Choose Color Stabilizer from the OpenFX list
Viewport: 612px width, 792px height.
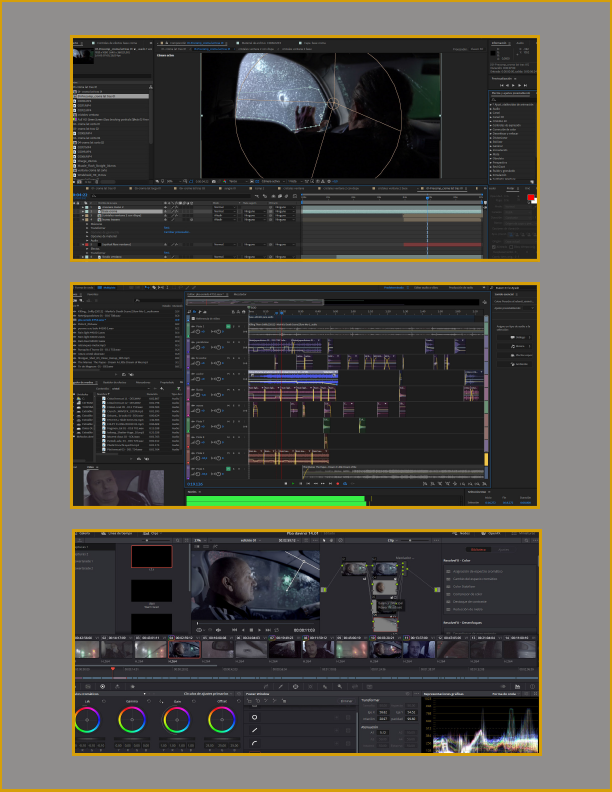pyautogui.click(x=464, y=586)
